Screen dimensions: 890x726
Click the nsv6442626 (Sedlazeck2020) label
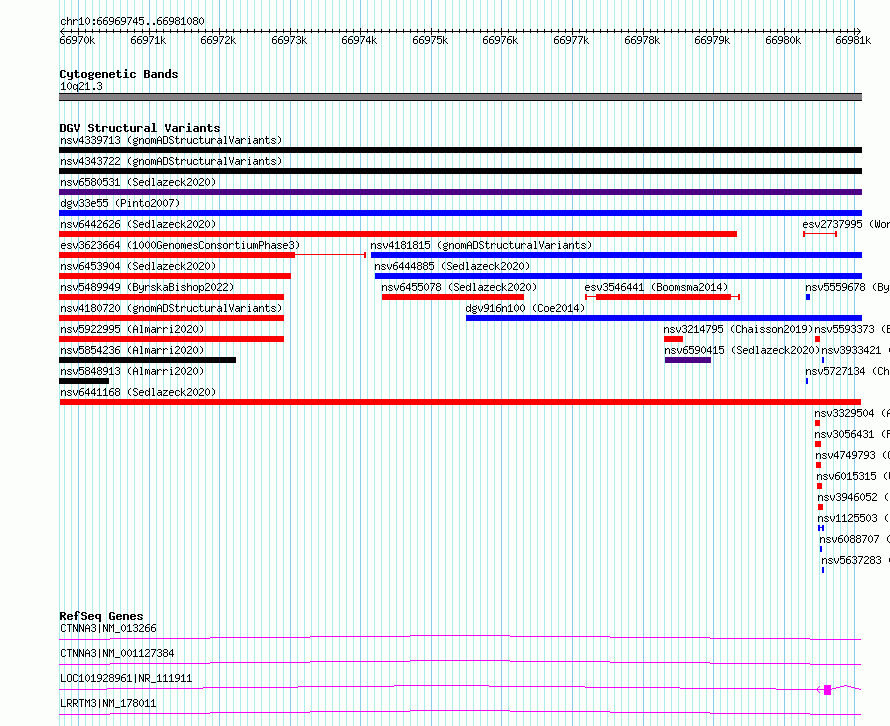pyautogui.click(x=138, y=224)
